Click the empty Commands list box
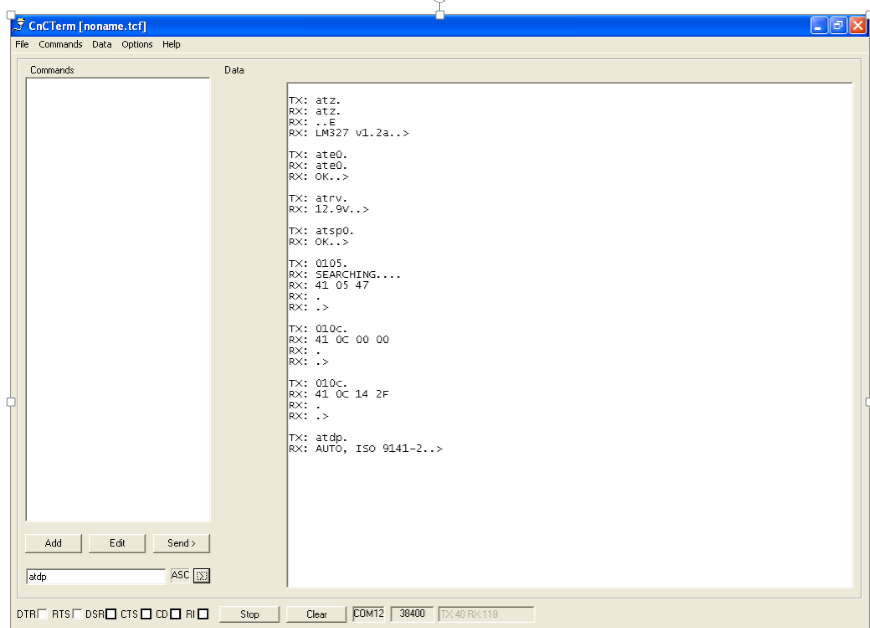This screenshot has width=870, height=628. click(118, 300)
